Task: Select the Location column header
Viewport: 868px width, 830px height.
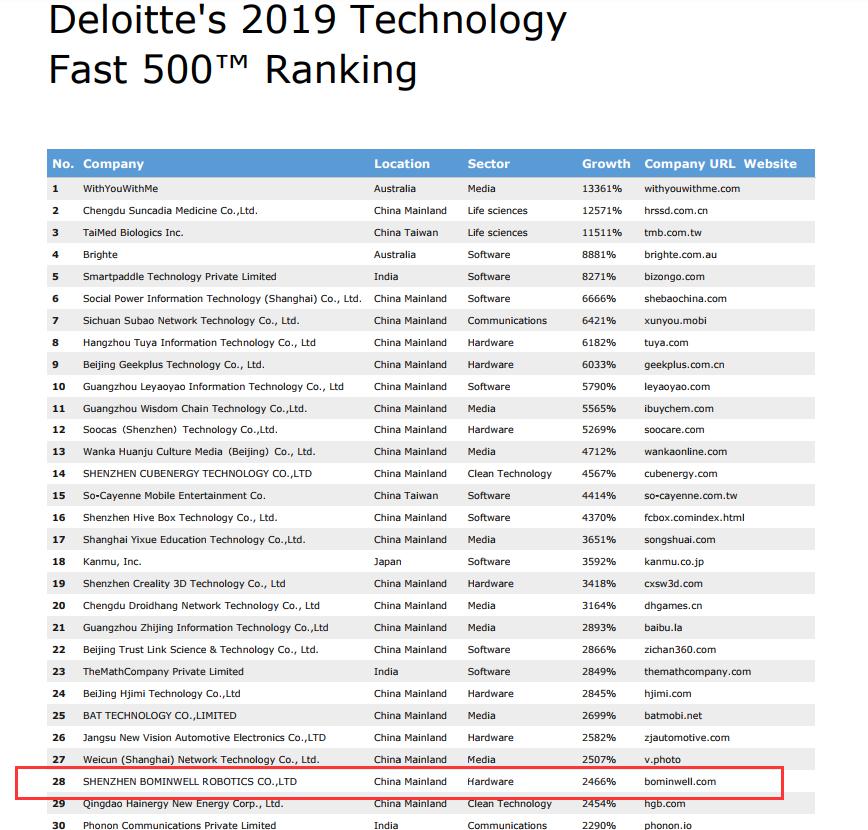Action: (401, 164)
